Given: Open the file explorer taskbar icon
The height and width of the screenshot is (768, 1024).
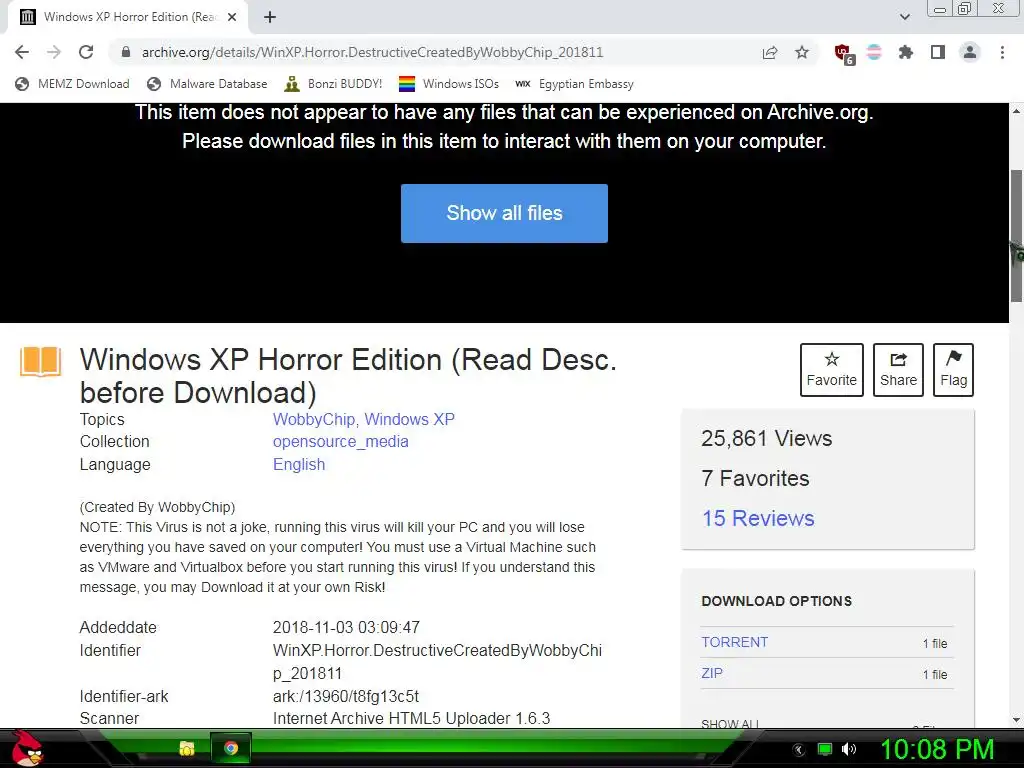Looking at the screenshot, I should 187,748.
